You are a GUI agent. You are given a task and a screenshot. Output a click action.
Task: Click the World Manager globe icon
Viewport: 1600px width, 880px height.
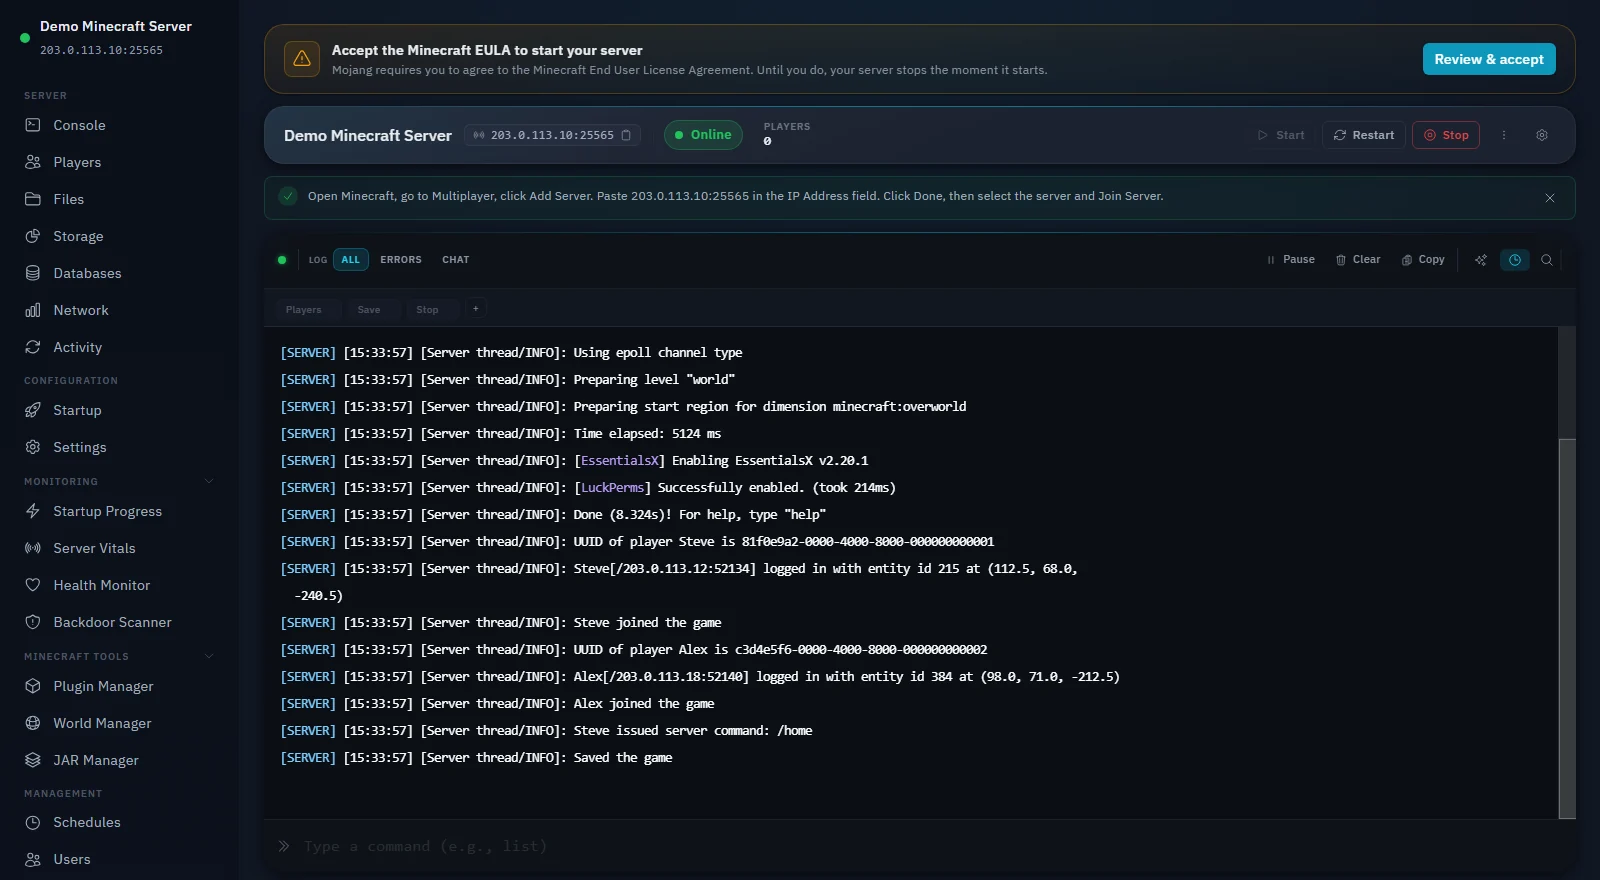point(33,723)
